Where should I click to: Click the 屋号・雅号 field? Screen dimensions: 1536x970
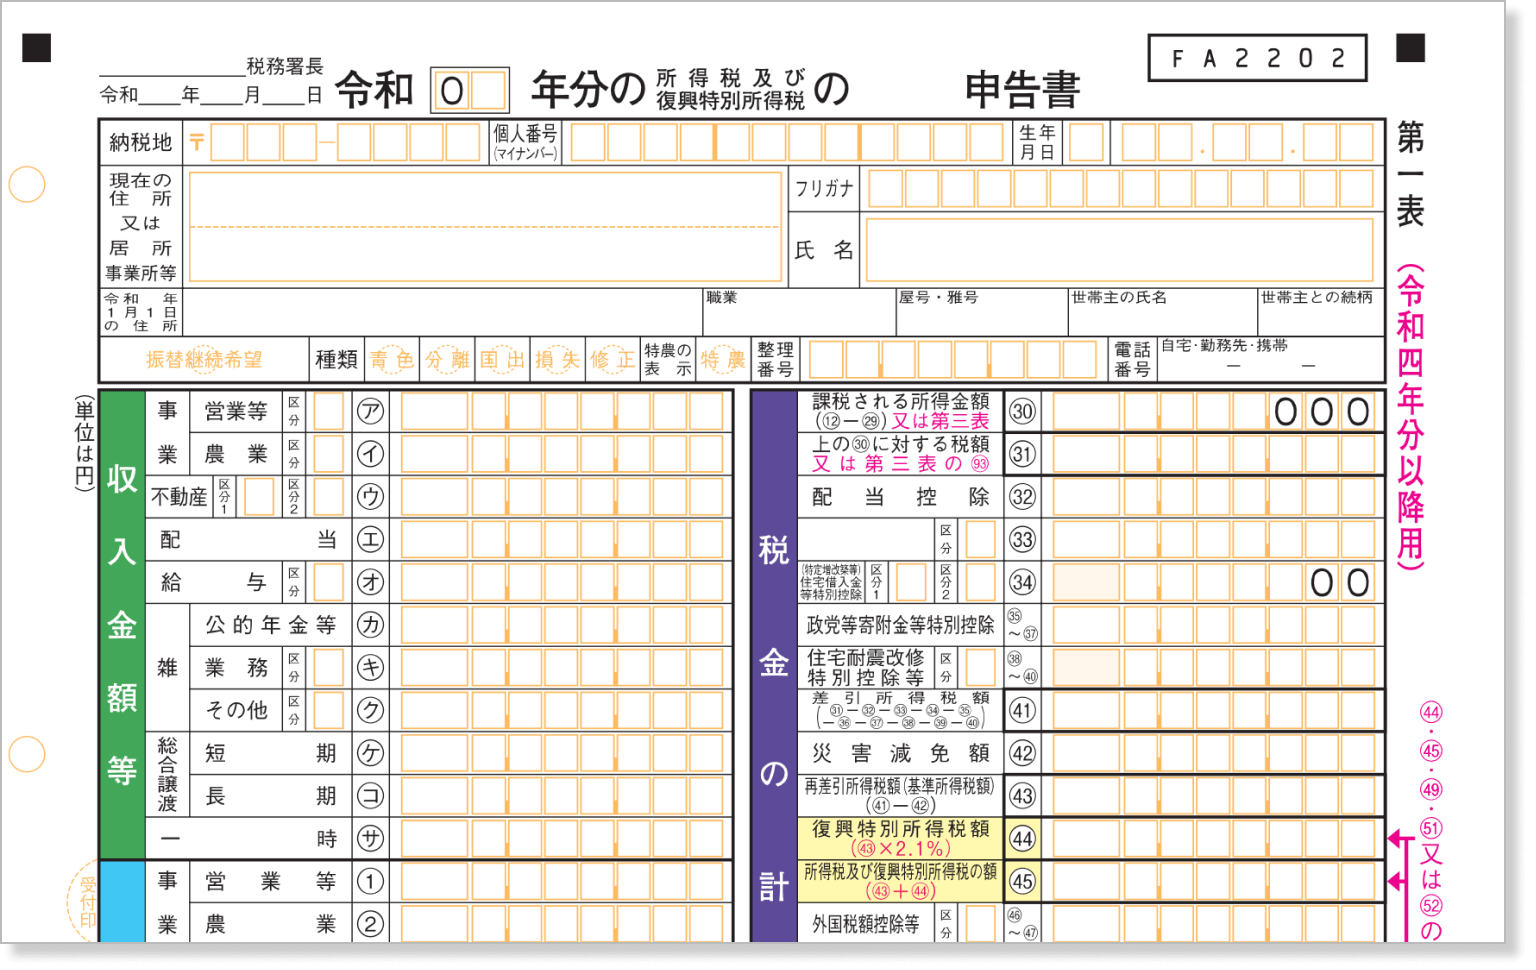click(x=982, y=312)
